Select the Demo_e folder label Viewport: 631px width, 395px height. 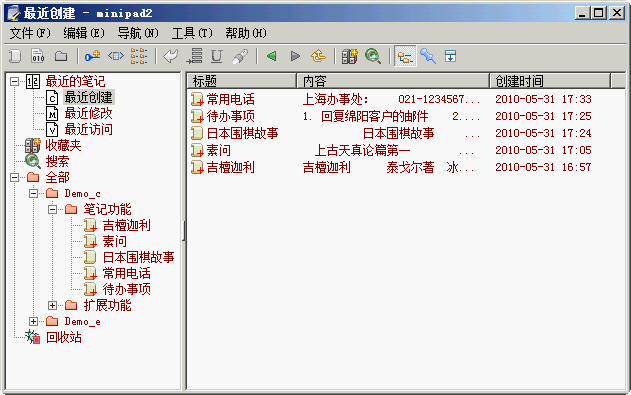click(x=82, y=321)
